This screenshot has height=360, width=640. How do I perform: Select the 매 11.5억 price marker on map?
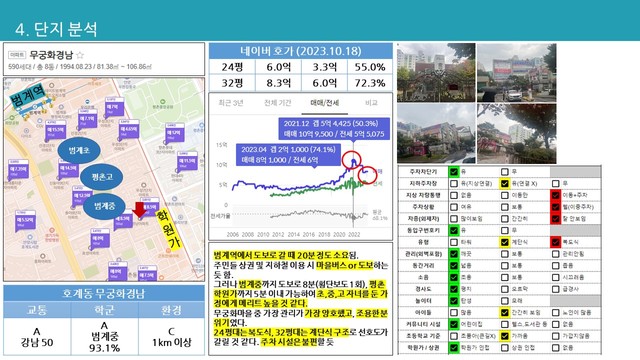(x=187, y=161)
